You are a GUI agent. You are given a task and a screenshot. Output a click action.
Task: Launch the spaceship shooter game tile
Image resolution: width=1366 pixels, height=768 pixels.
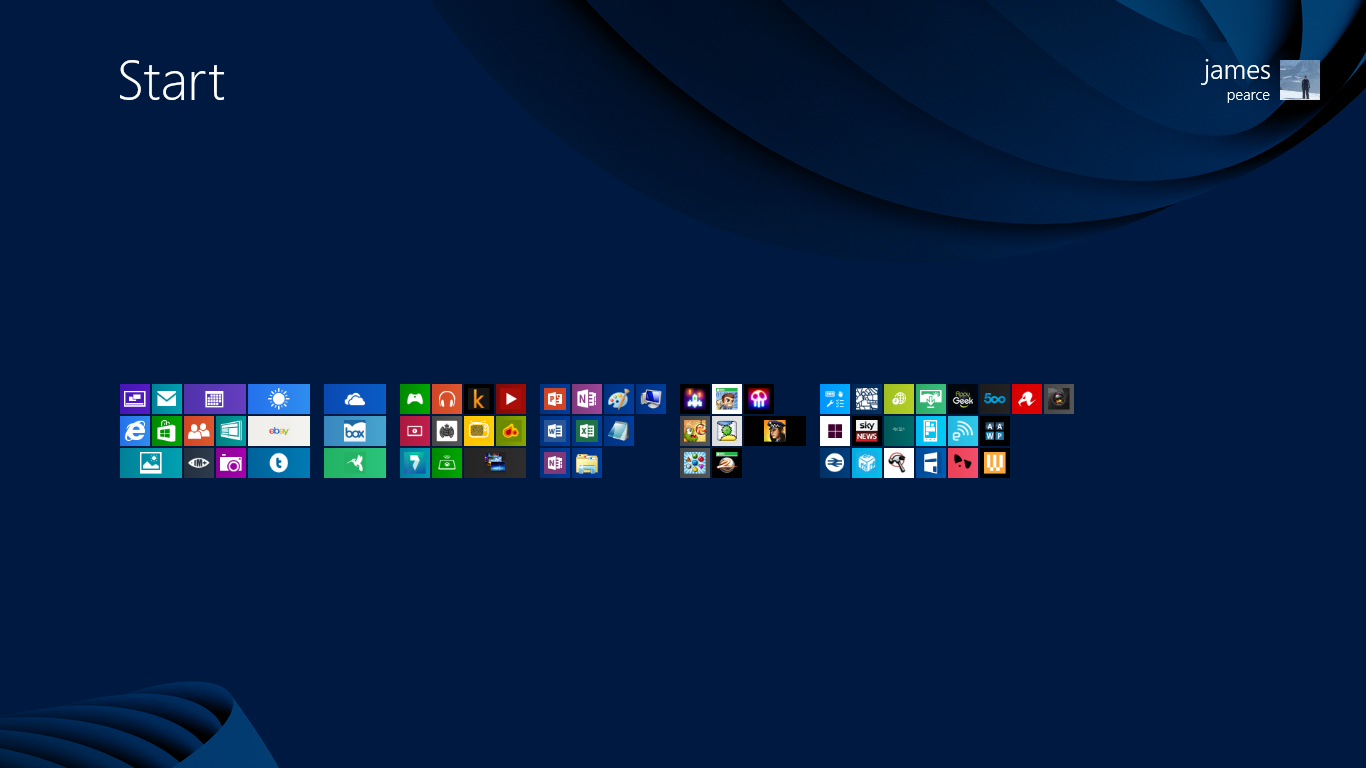tap(695, 399)
